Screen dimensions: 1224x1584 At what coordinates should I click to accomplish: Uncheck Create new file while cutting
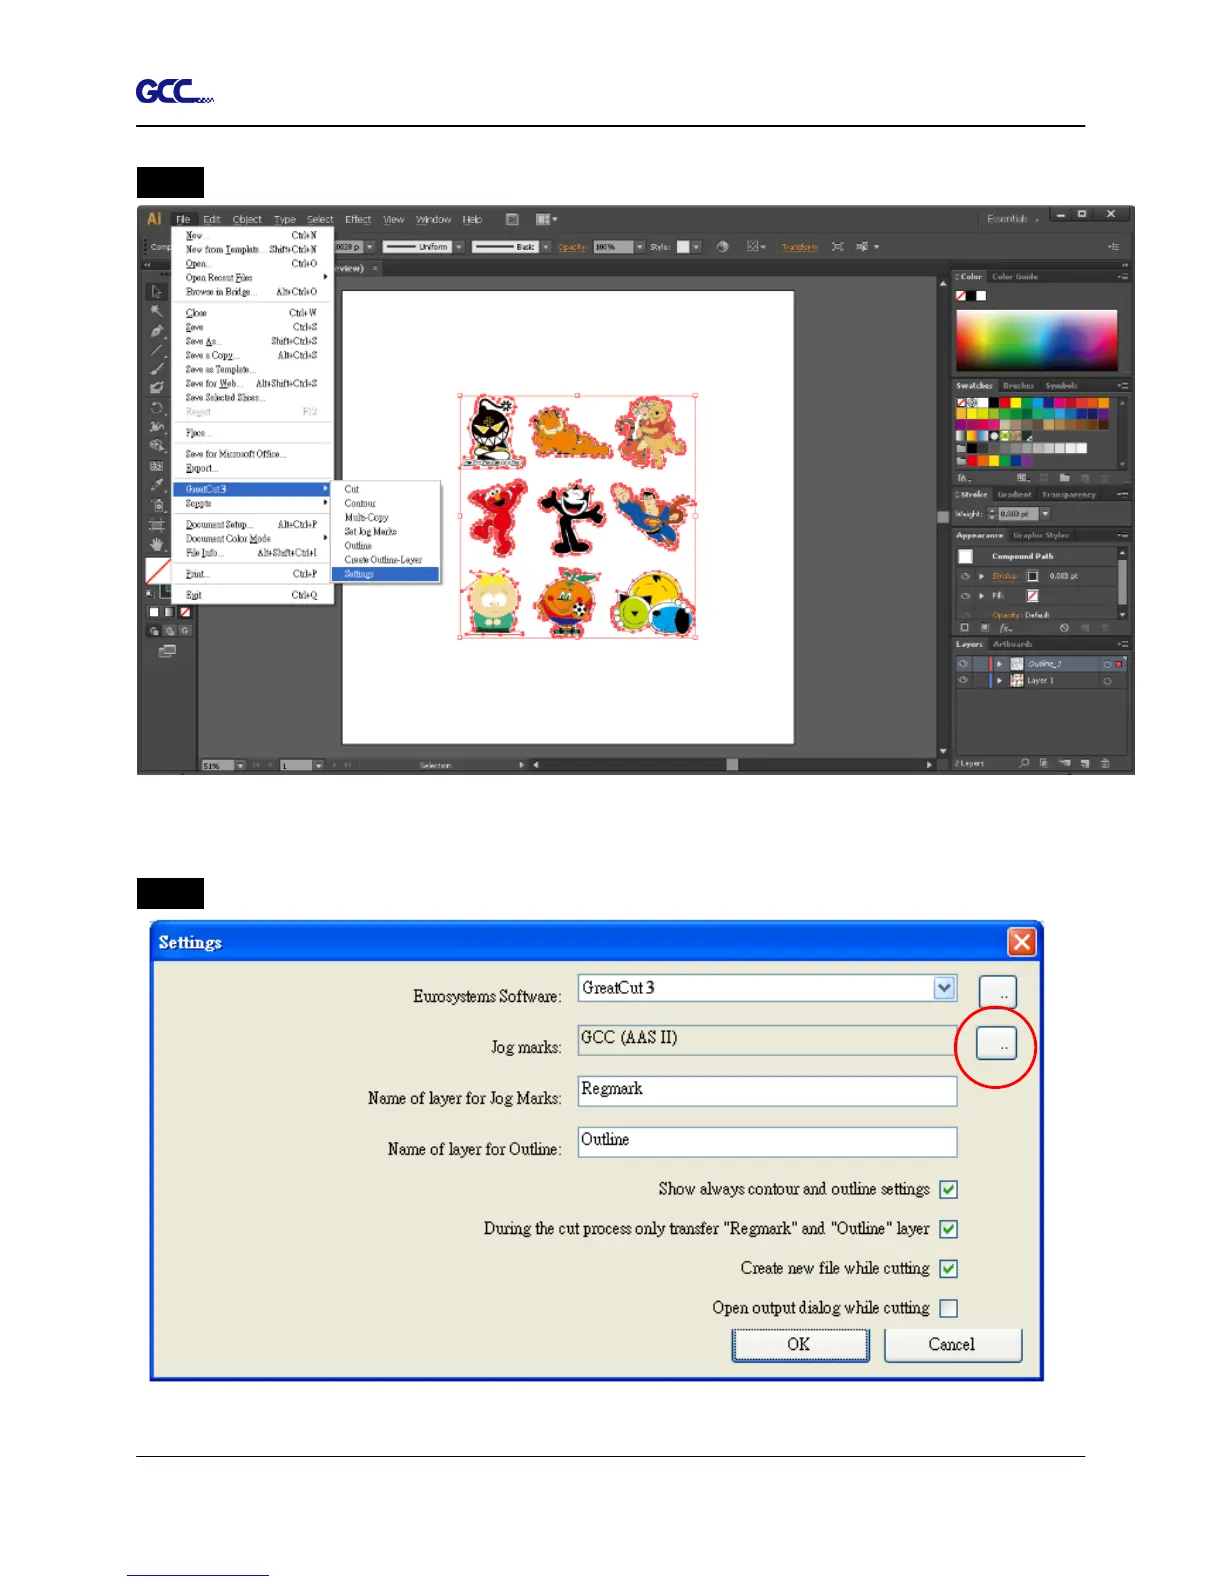point(949,1269)
